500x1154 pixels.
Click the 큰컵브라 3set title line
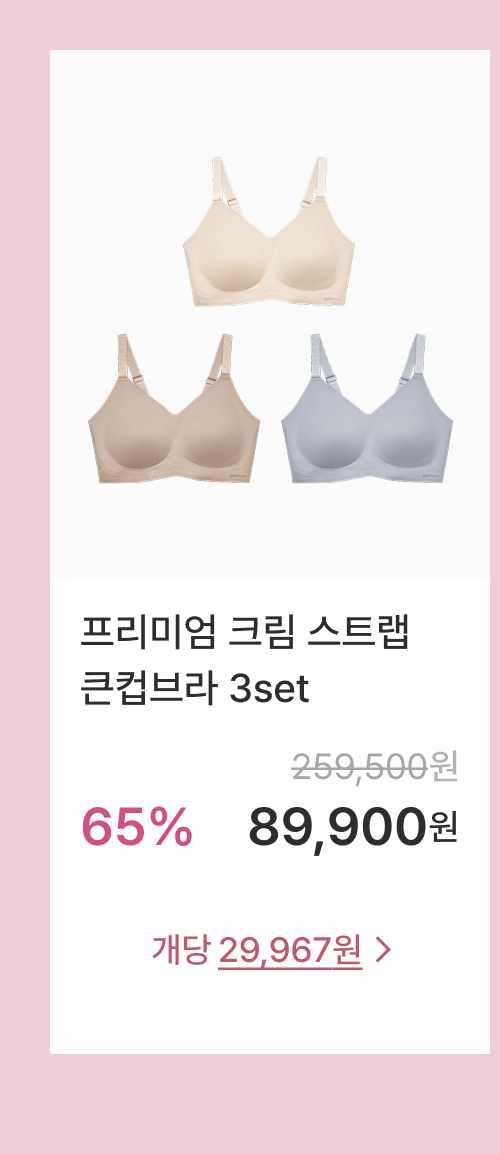click(x=194, y=691)
